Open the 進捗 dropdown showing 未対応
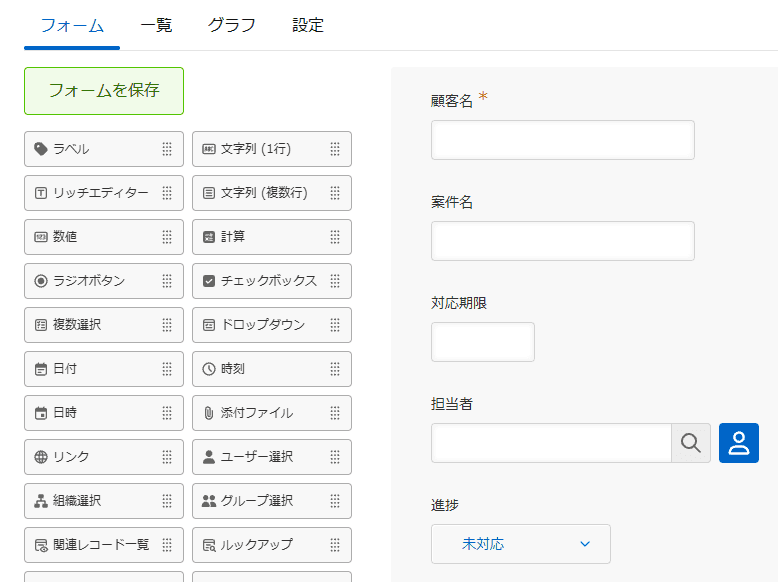Viewport: 778px width, 582px height. 521,544
